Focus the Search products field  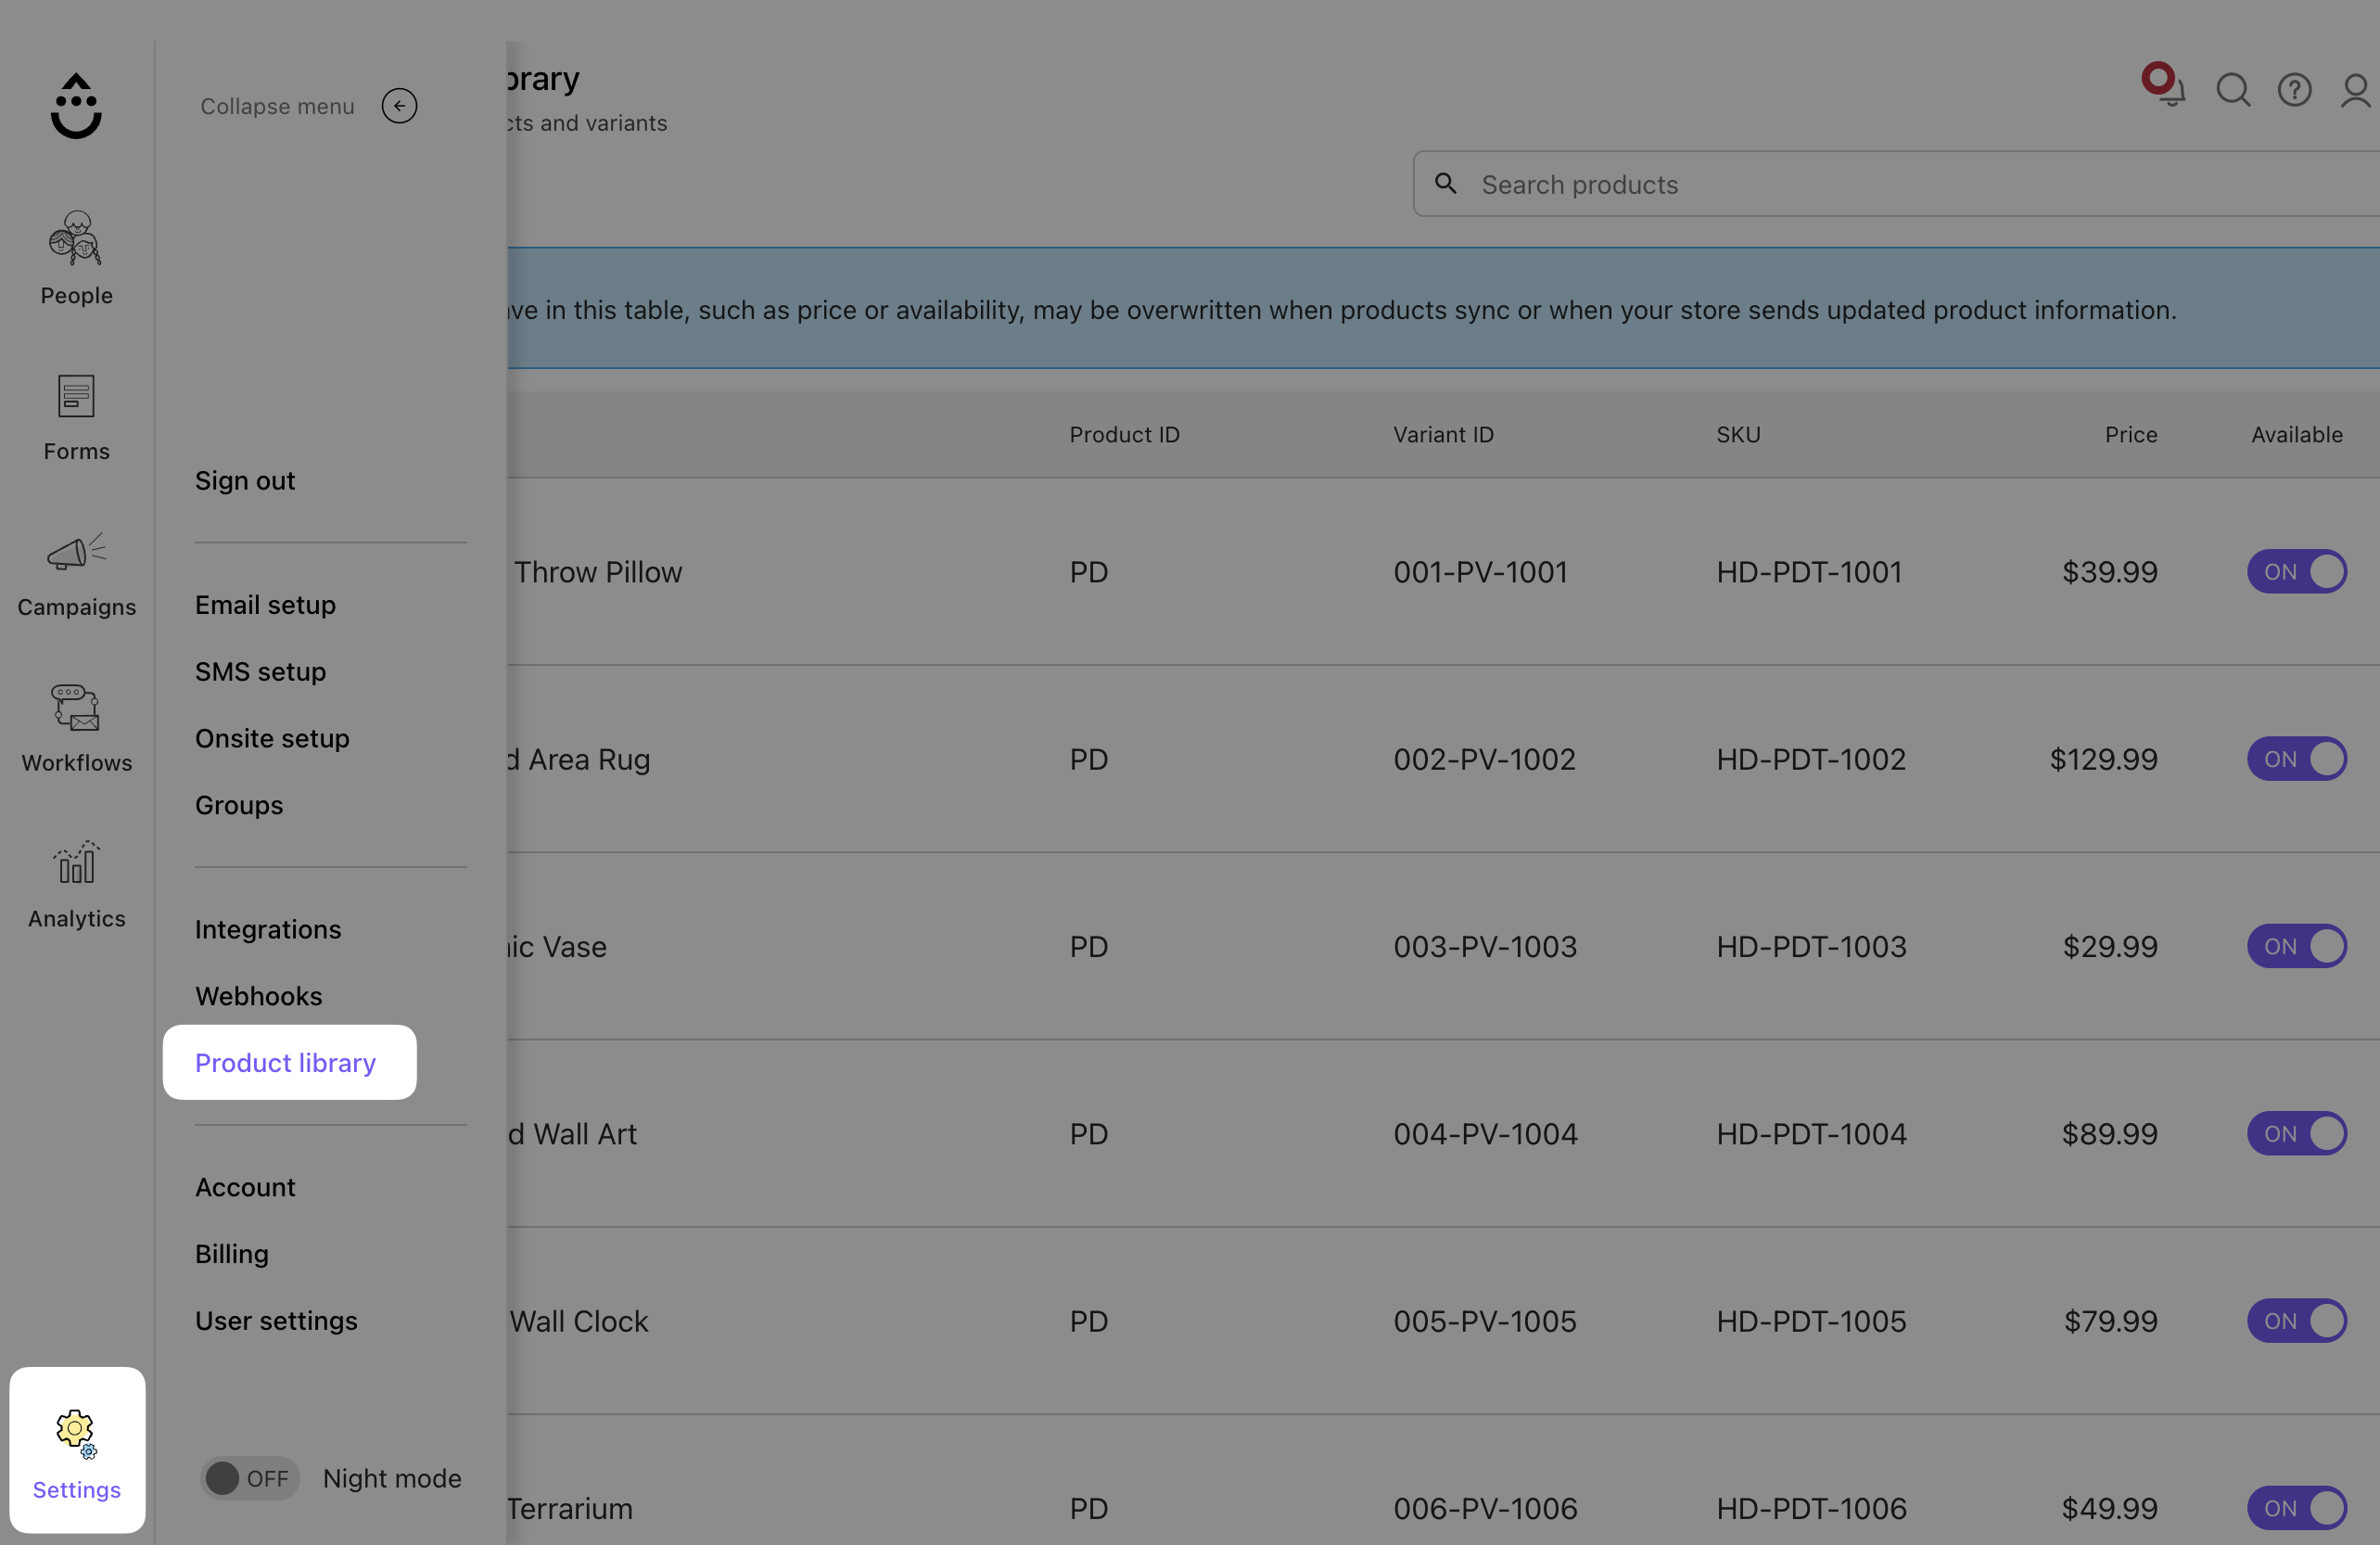1896,184
